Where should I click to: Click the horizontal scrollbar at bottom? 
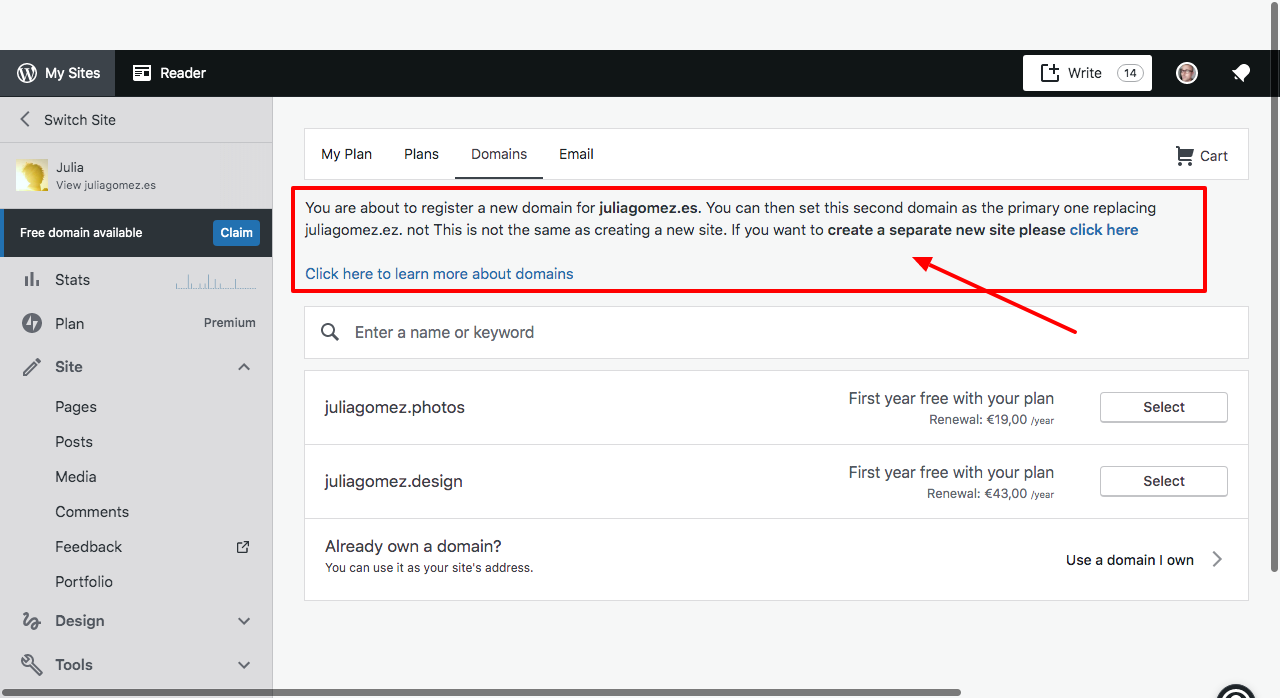click(x=480, y=692)
